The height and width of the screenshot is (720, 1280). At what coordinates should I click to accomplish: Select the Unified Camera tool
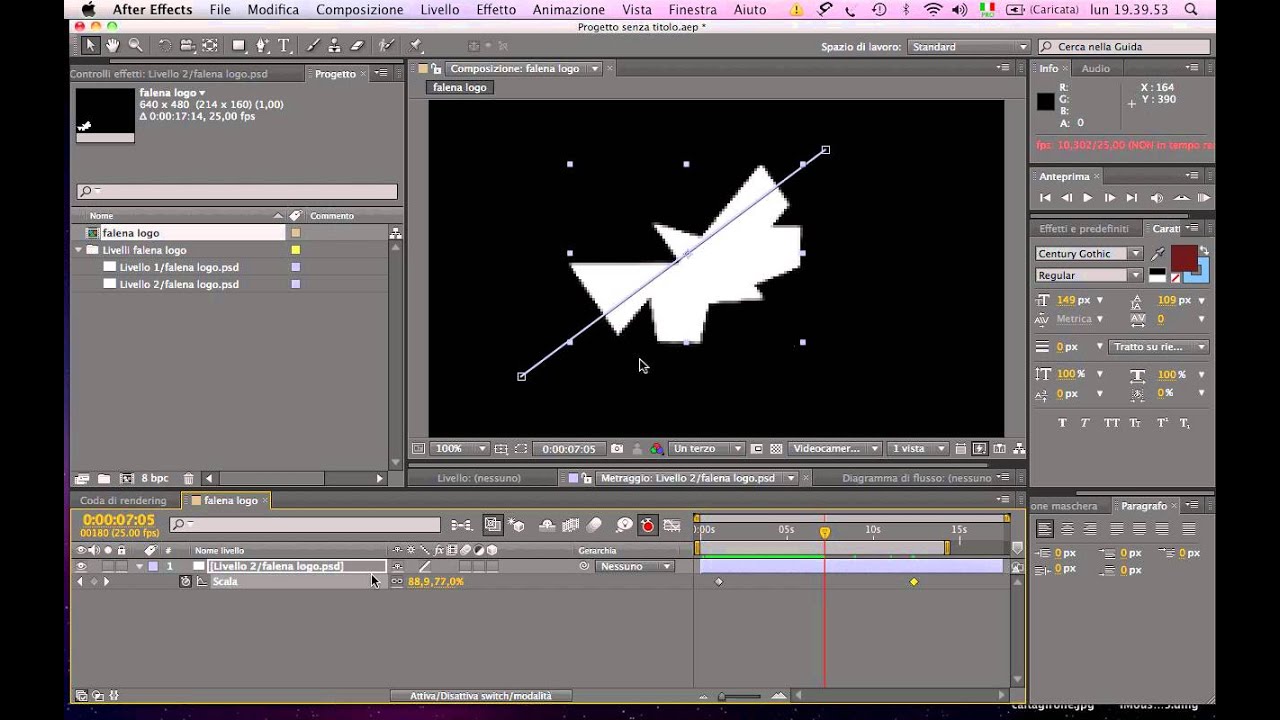(x=187, y=46)
